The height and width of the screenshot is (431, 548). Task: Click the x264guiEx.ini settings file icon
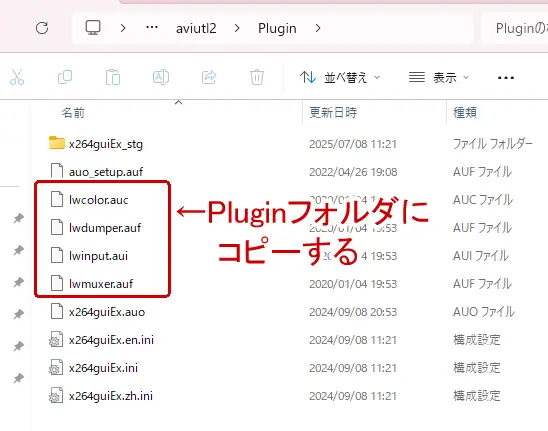click(x=56, y=367)
